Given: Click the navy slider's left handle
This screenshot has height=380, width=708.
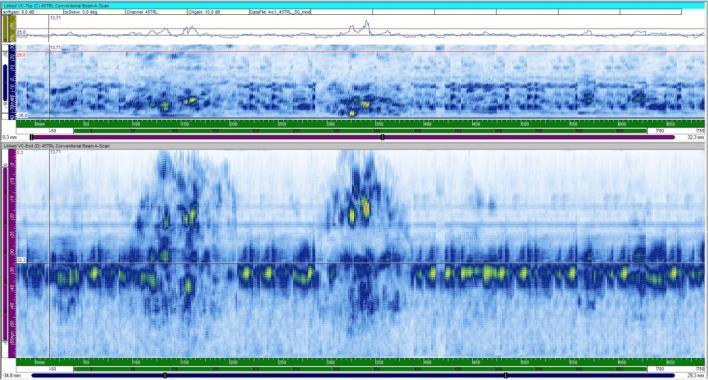Looking at the screenshot, I should click(x=165, y=375).
